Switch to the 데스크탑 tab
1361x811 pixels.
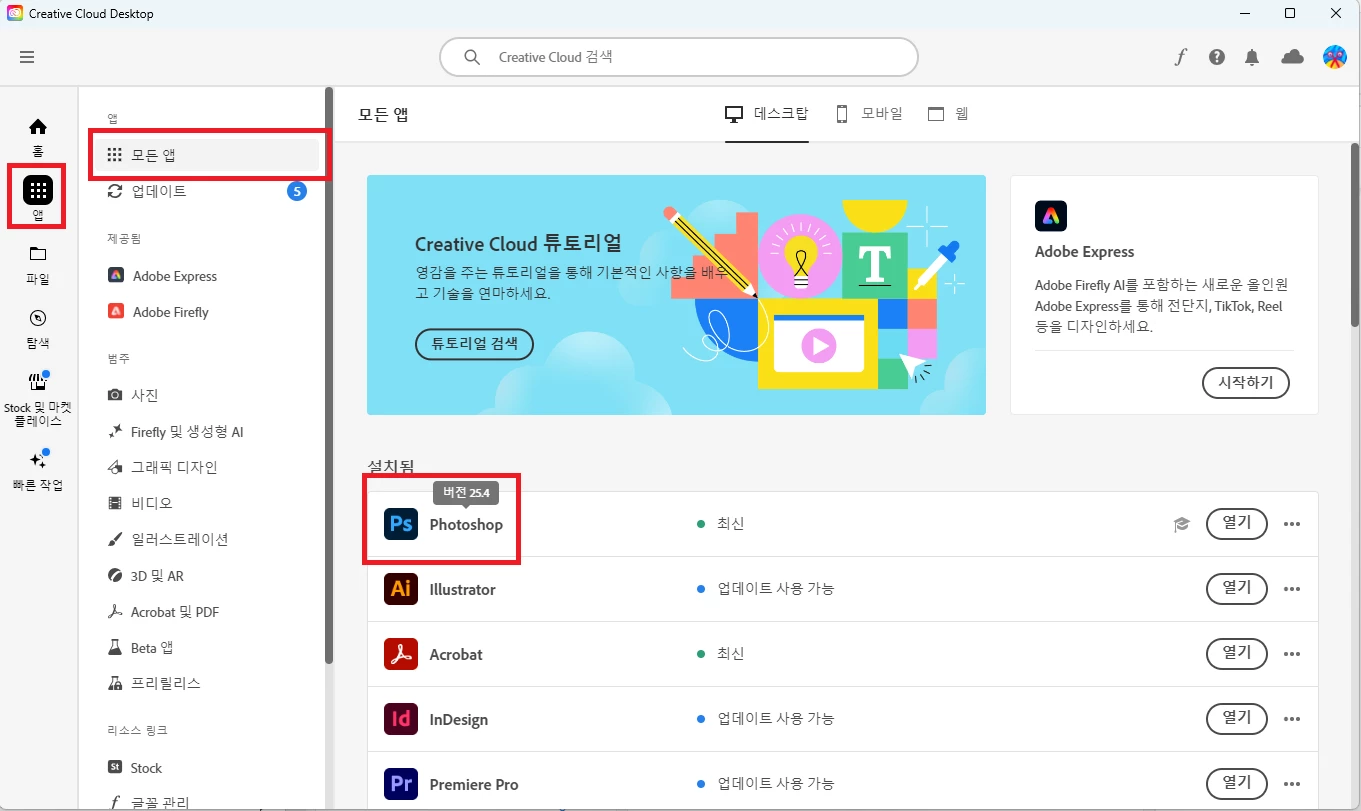[x=767, y=114]
